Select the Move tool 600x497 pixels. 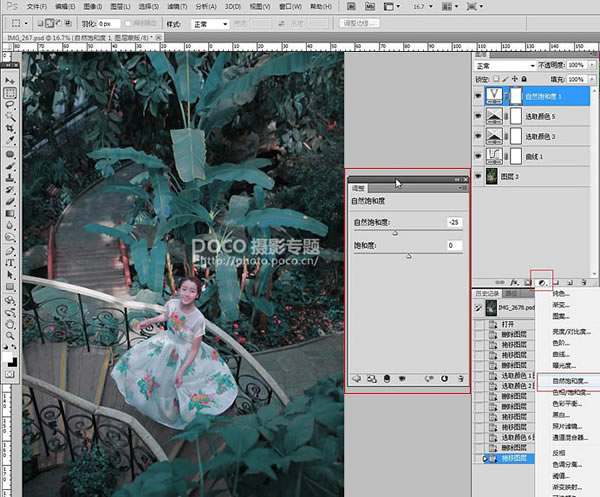click(x=10, y=81)
